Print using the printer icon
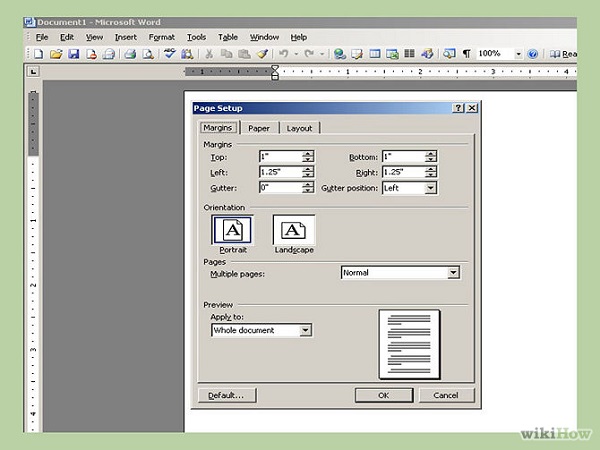Screen dimensions: 600x450 coord(130,54)
